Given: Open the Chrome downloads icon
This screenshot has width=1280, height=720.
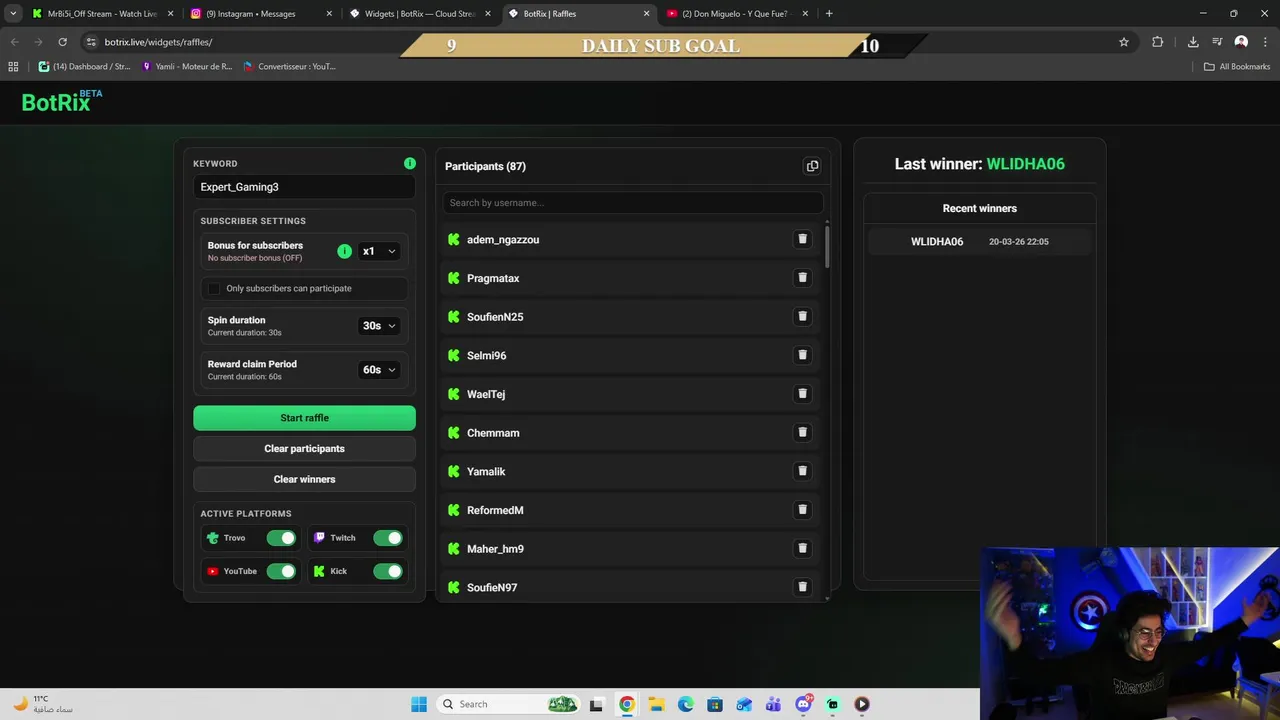Looking at the screenshot, I should 1193,42.
